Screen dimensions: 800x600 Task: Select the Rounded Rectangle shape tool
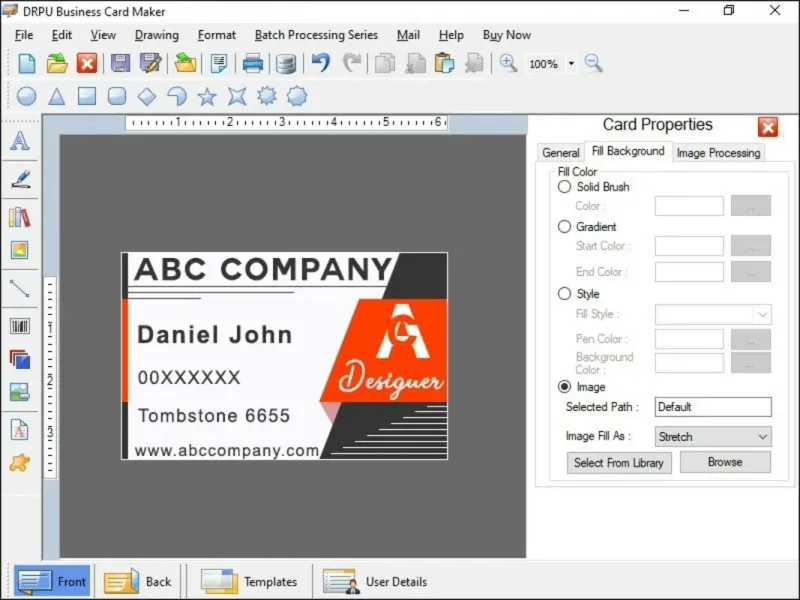[117, 96]
